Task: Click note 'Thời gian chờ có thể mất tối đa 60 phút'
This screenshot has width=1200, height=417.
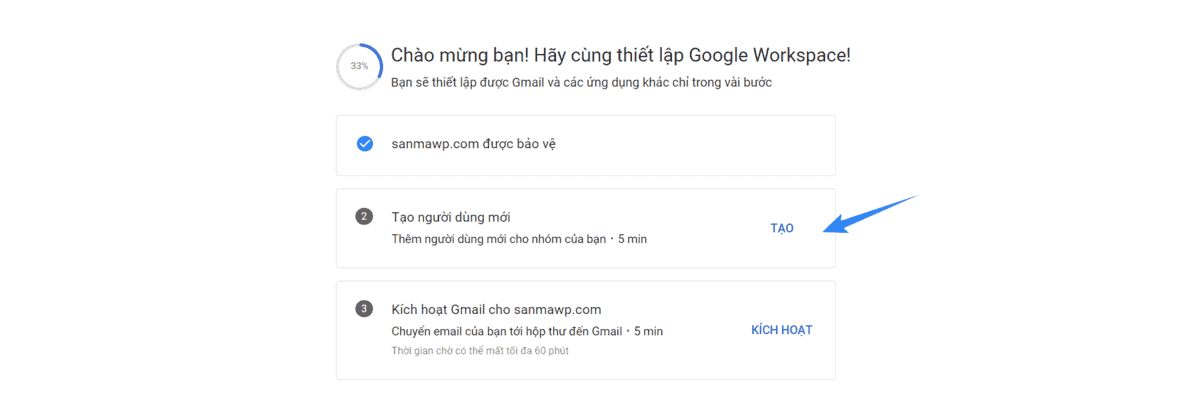Action: 480,351
